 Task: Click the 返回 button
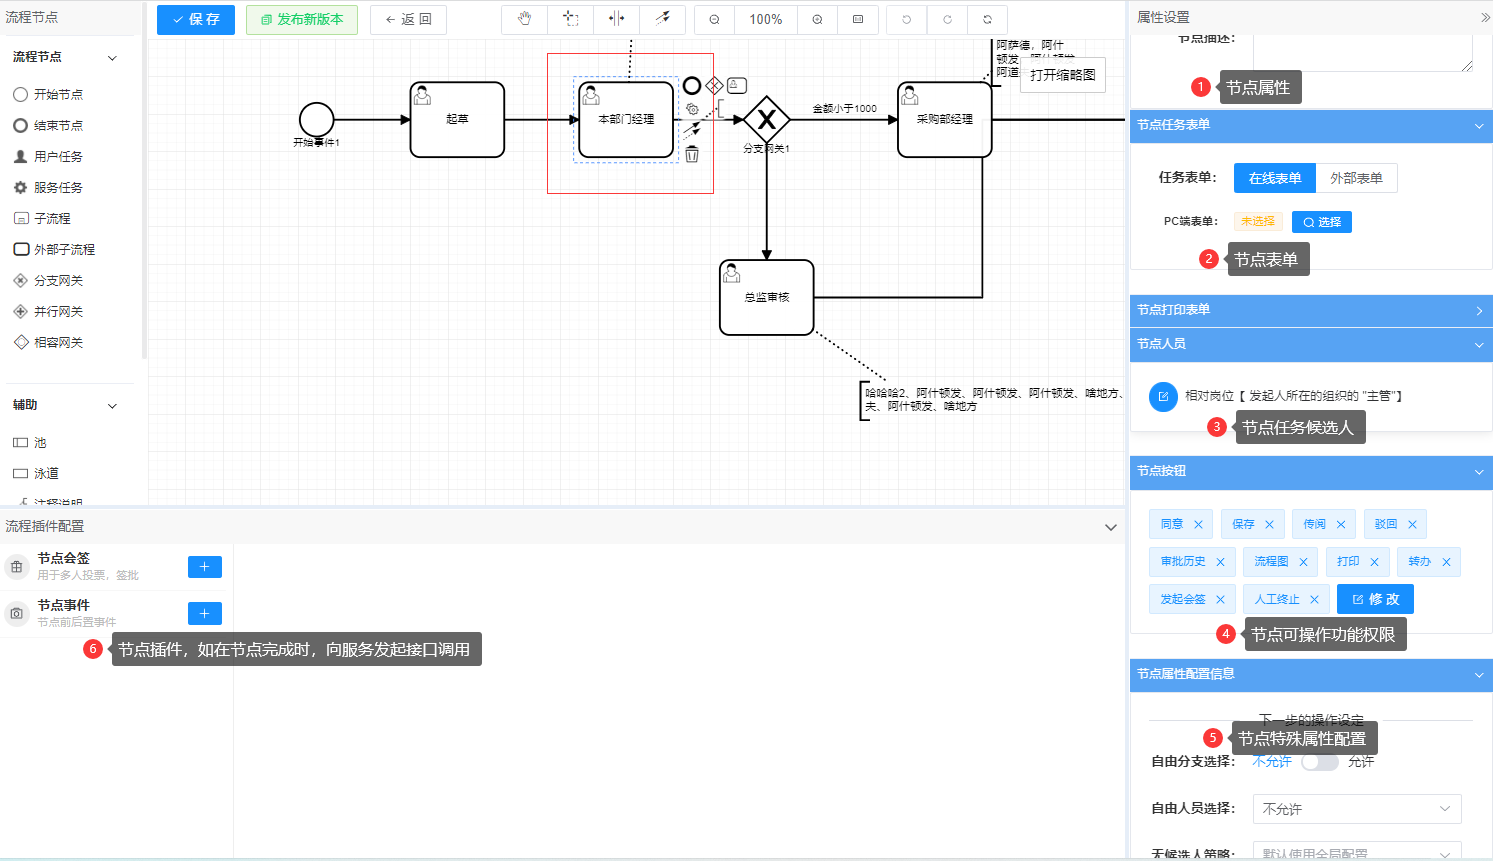tap(408, 19)
